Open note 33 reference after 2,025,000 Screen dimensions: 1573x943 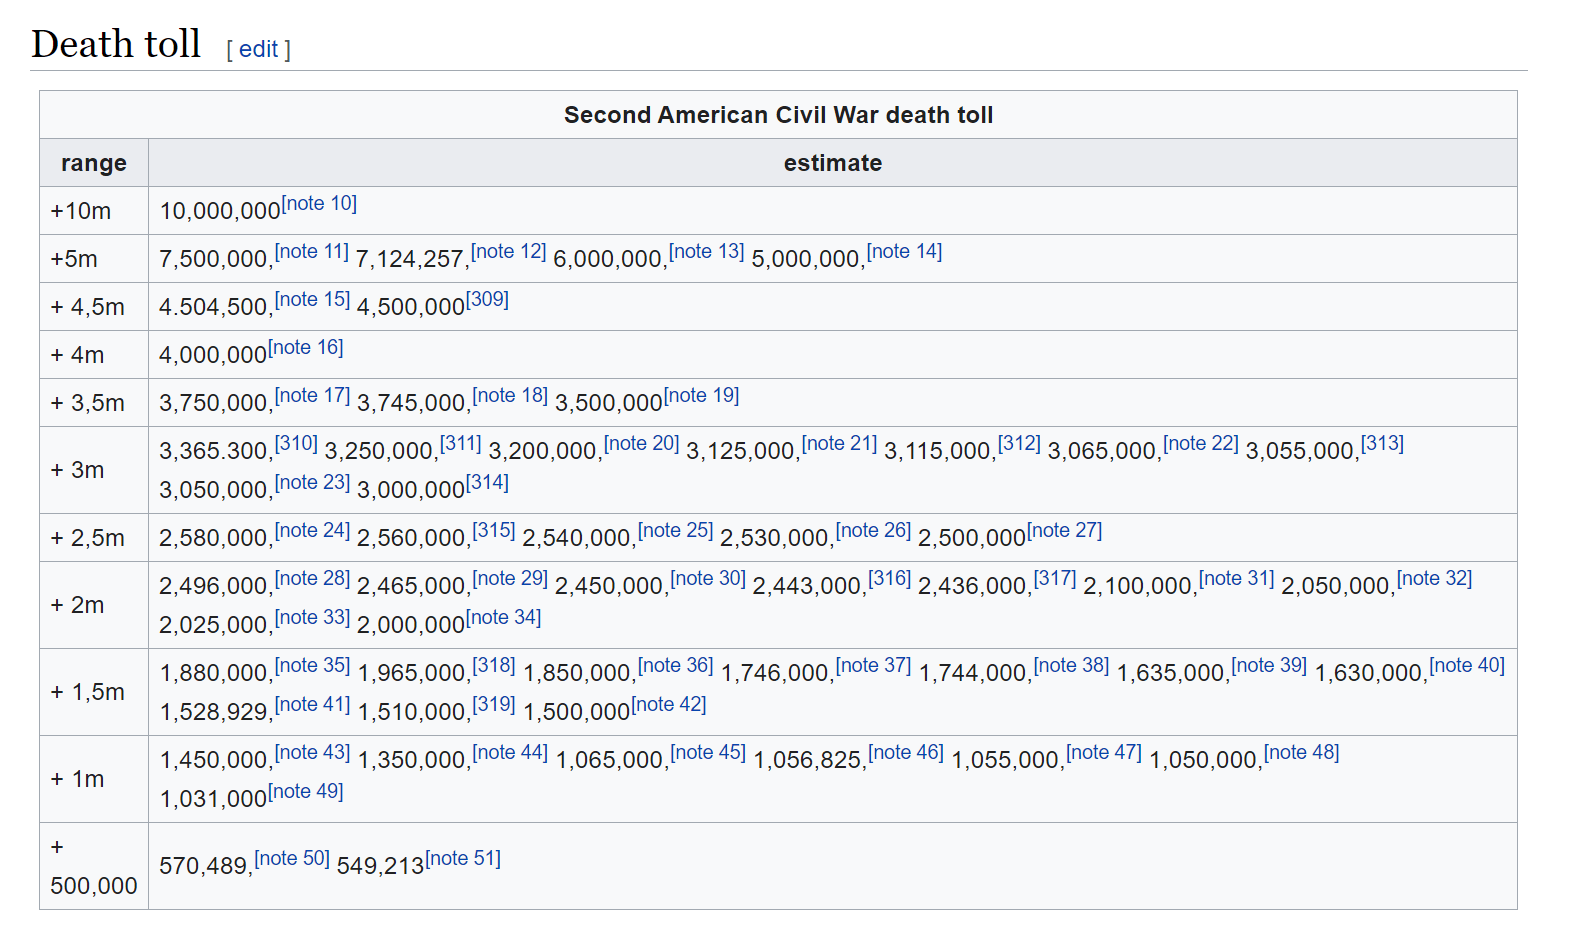[312, 617]
